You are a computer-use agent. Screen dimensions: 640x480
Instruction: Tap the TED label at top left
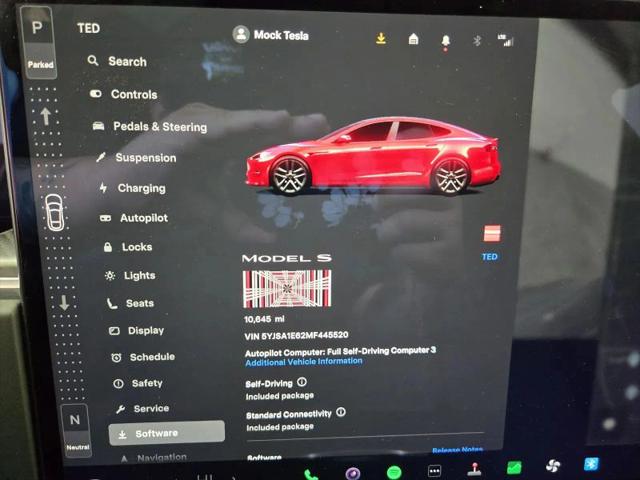[x=89, y=28]
